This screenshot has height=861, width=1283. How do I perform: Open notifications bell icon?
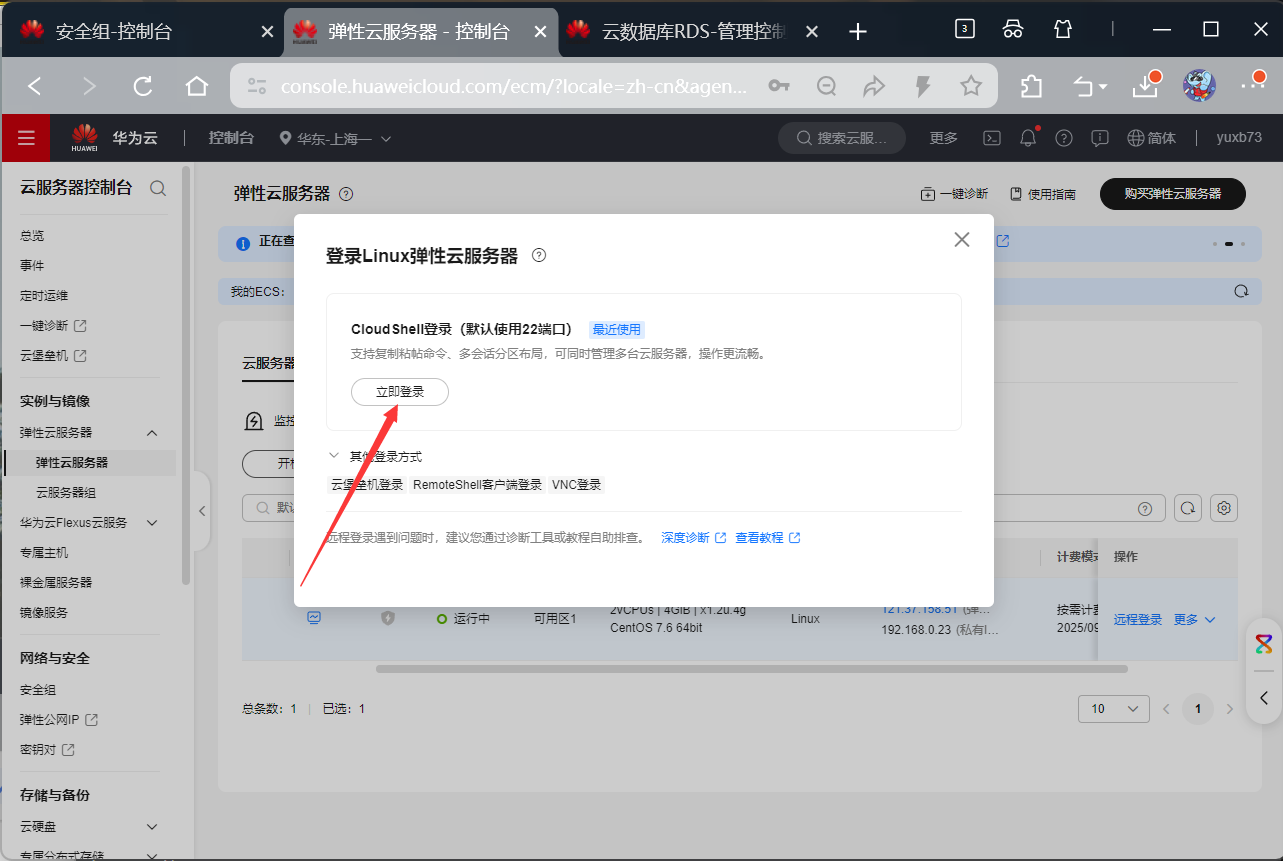click(1028, 138)
